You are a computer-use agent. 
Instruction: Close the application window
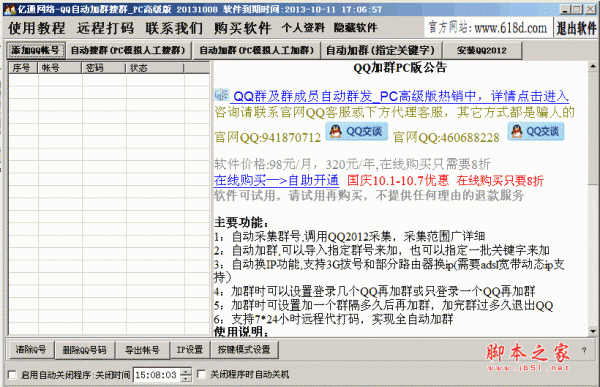click(x=592, y=9)
